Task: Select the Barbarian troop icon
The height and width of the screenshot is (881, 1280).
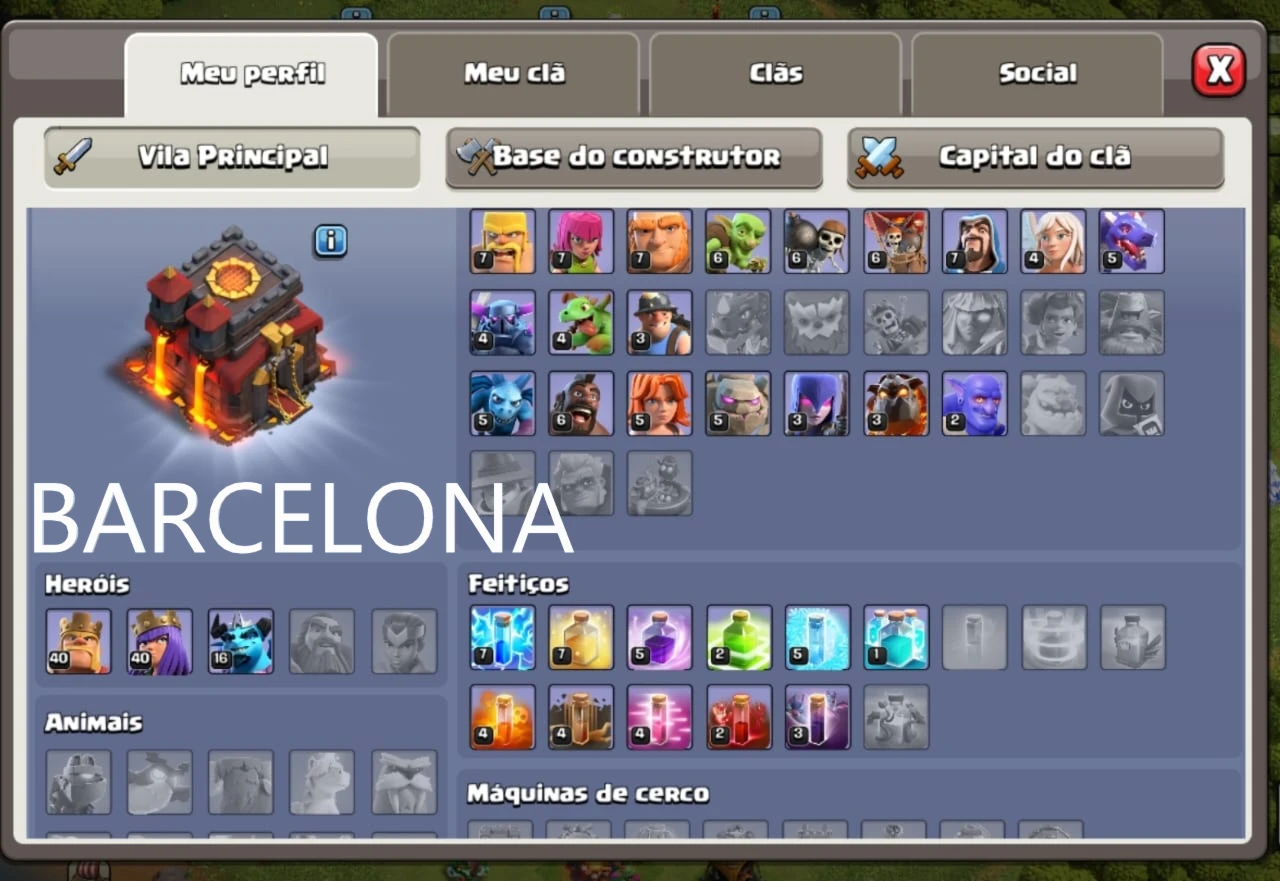Action: click(x=503, y=241)
